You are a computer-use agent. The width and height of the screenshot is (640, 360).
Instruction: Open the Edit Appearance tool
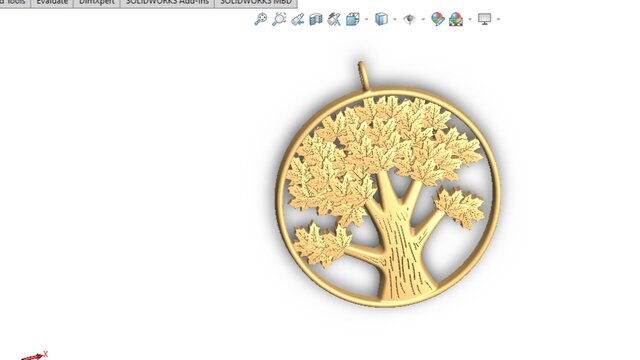click(x=438, y=19)
